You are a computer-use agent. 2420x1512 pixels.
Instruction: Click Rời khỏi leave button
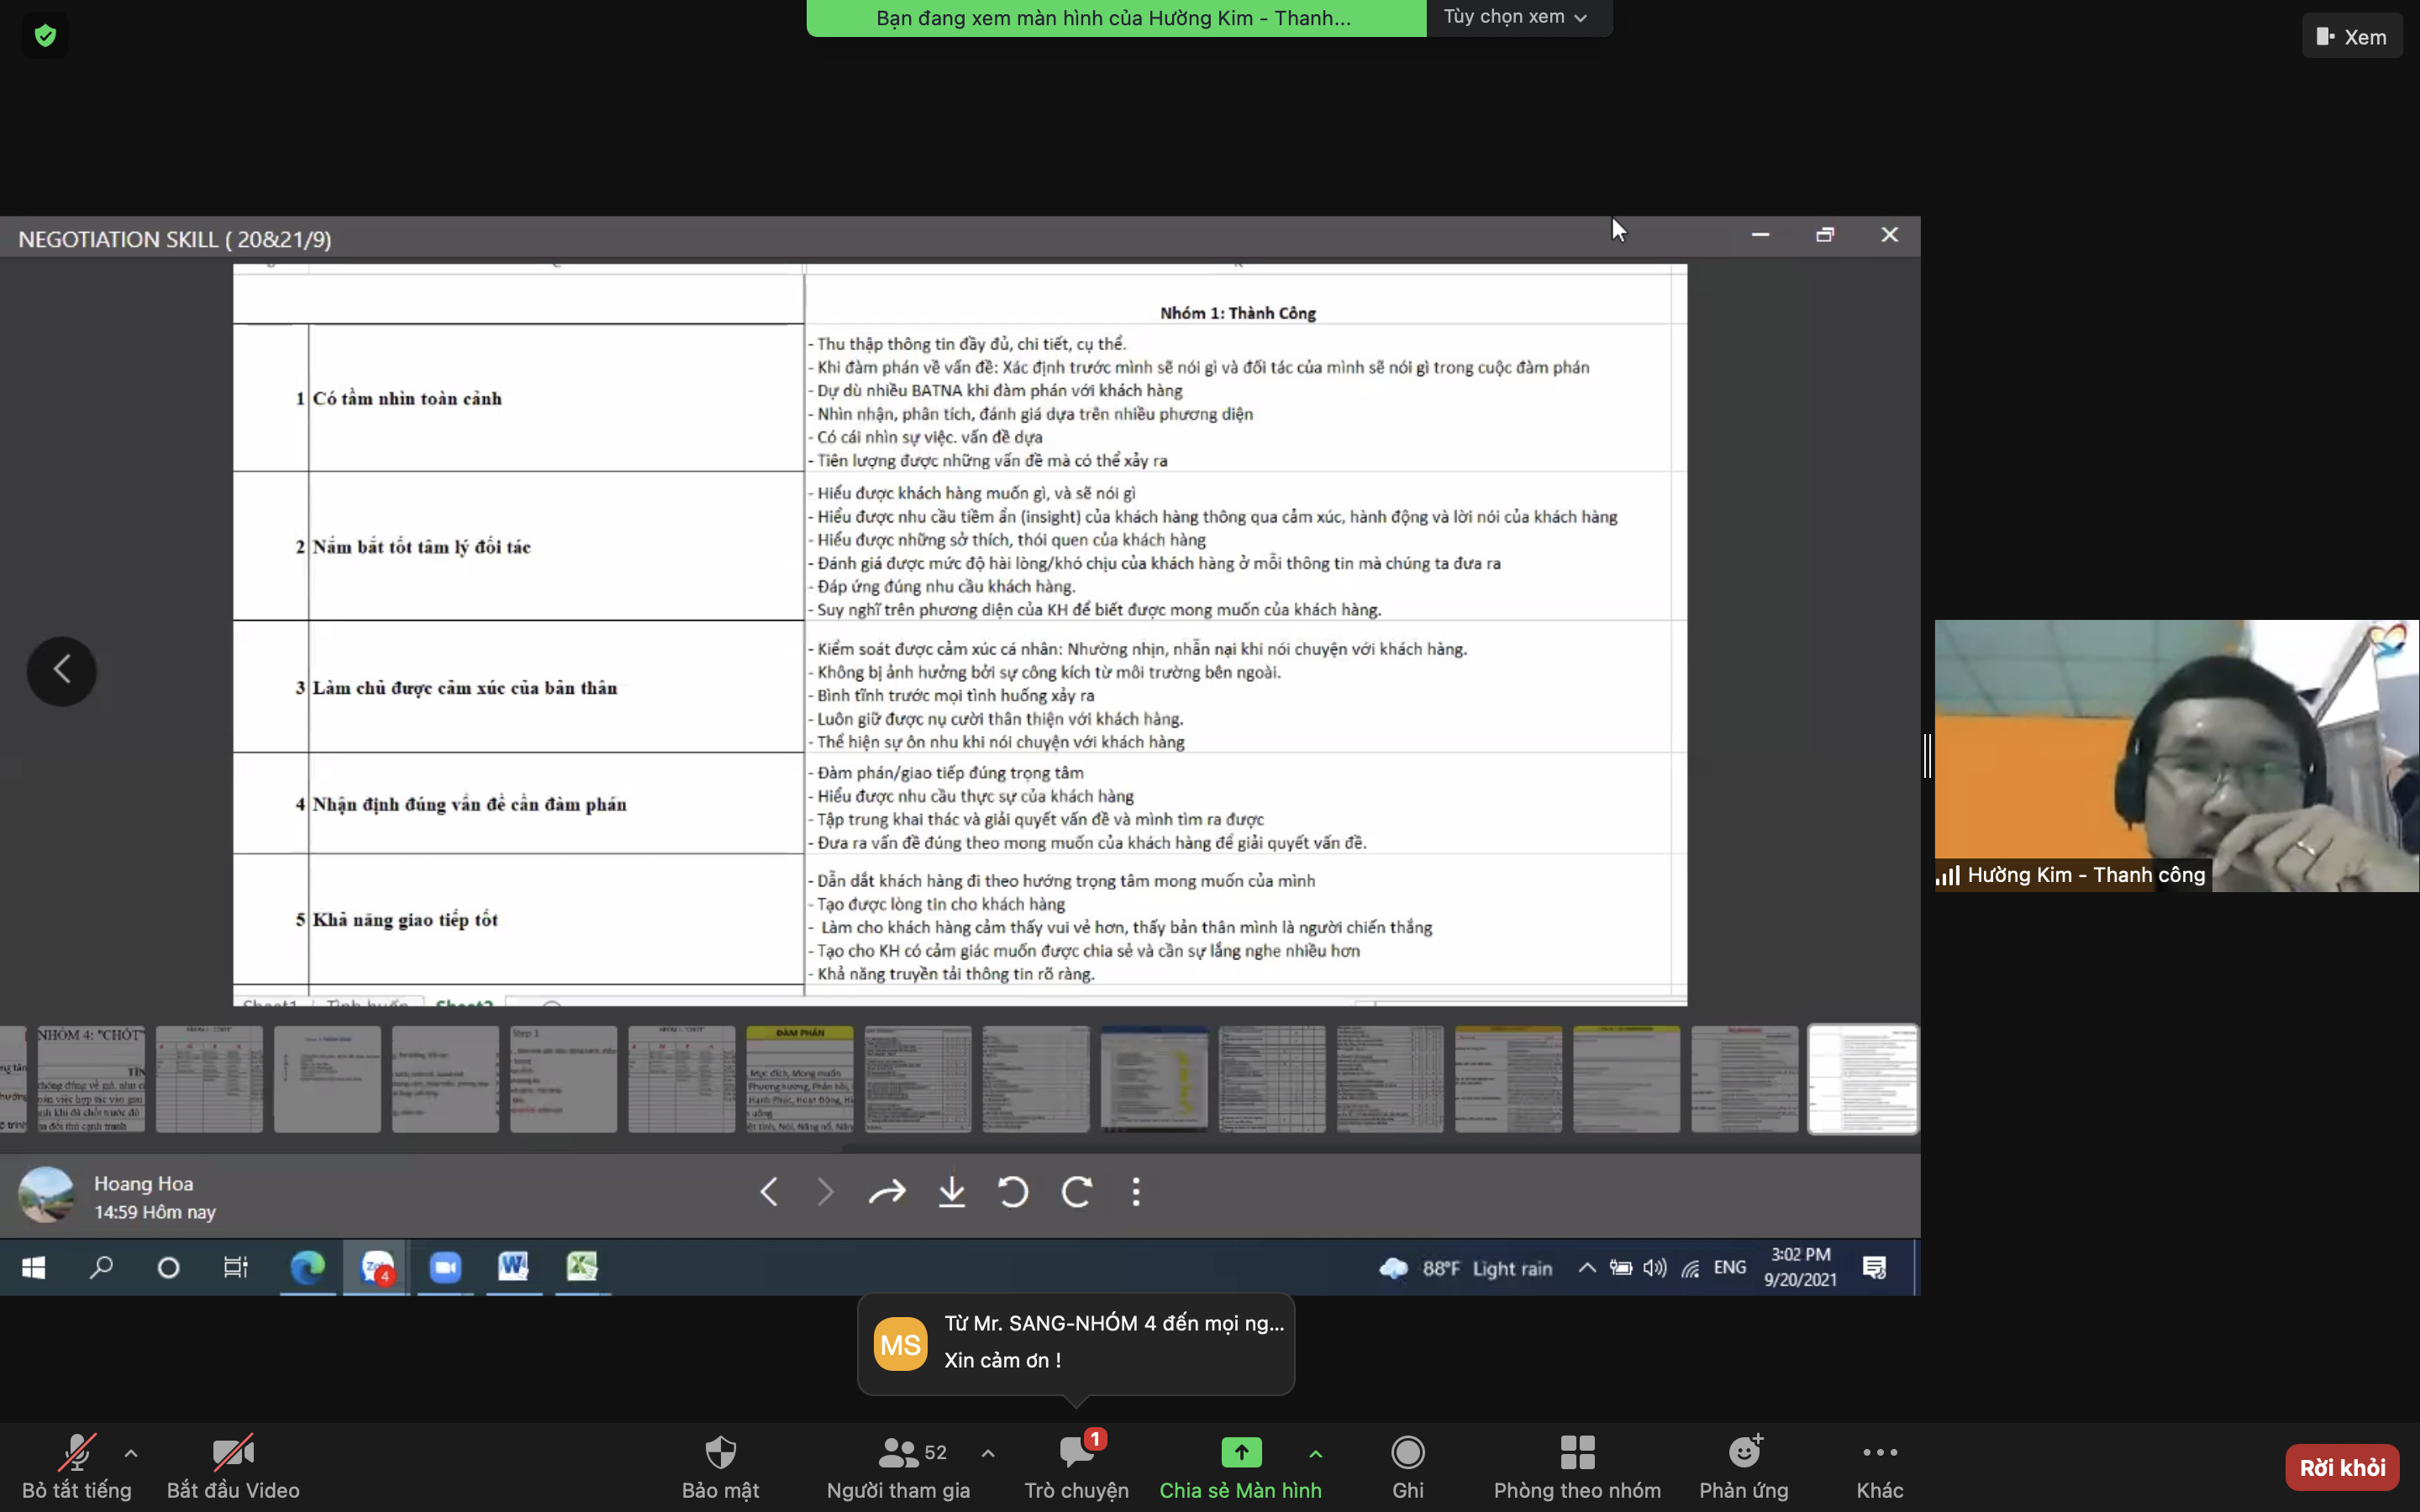coord(2342,1467)
